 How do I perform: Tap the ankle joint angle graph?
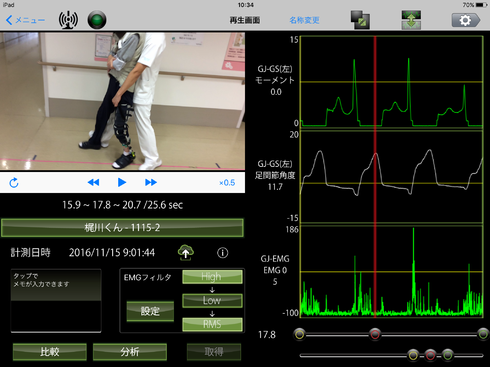[392, 177]
